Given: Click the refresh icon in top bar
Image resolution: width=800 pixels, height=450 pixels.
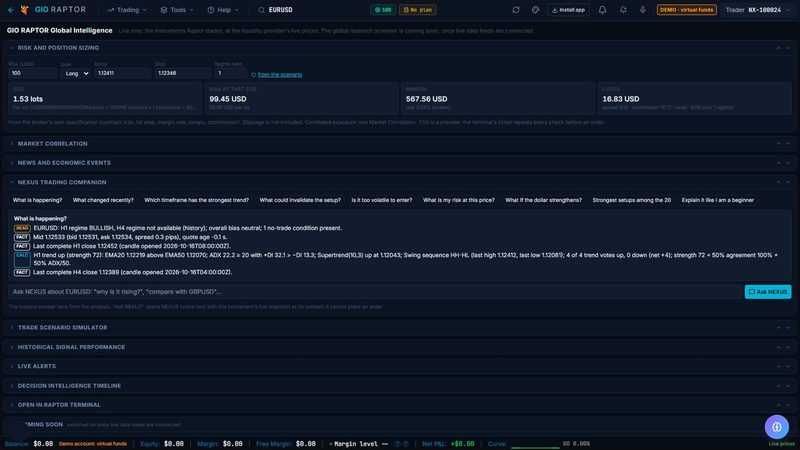Looking at the screenshot, I should [516, 10].
